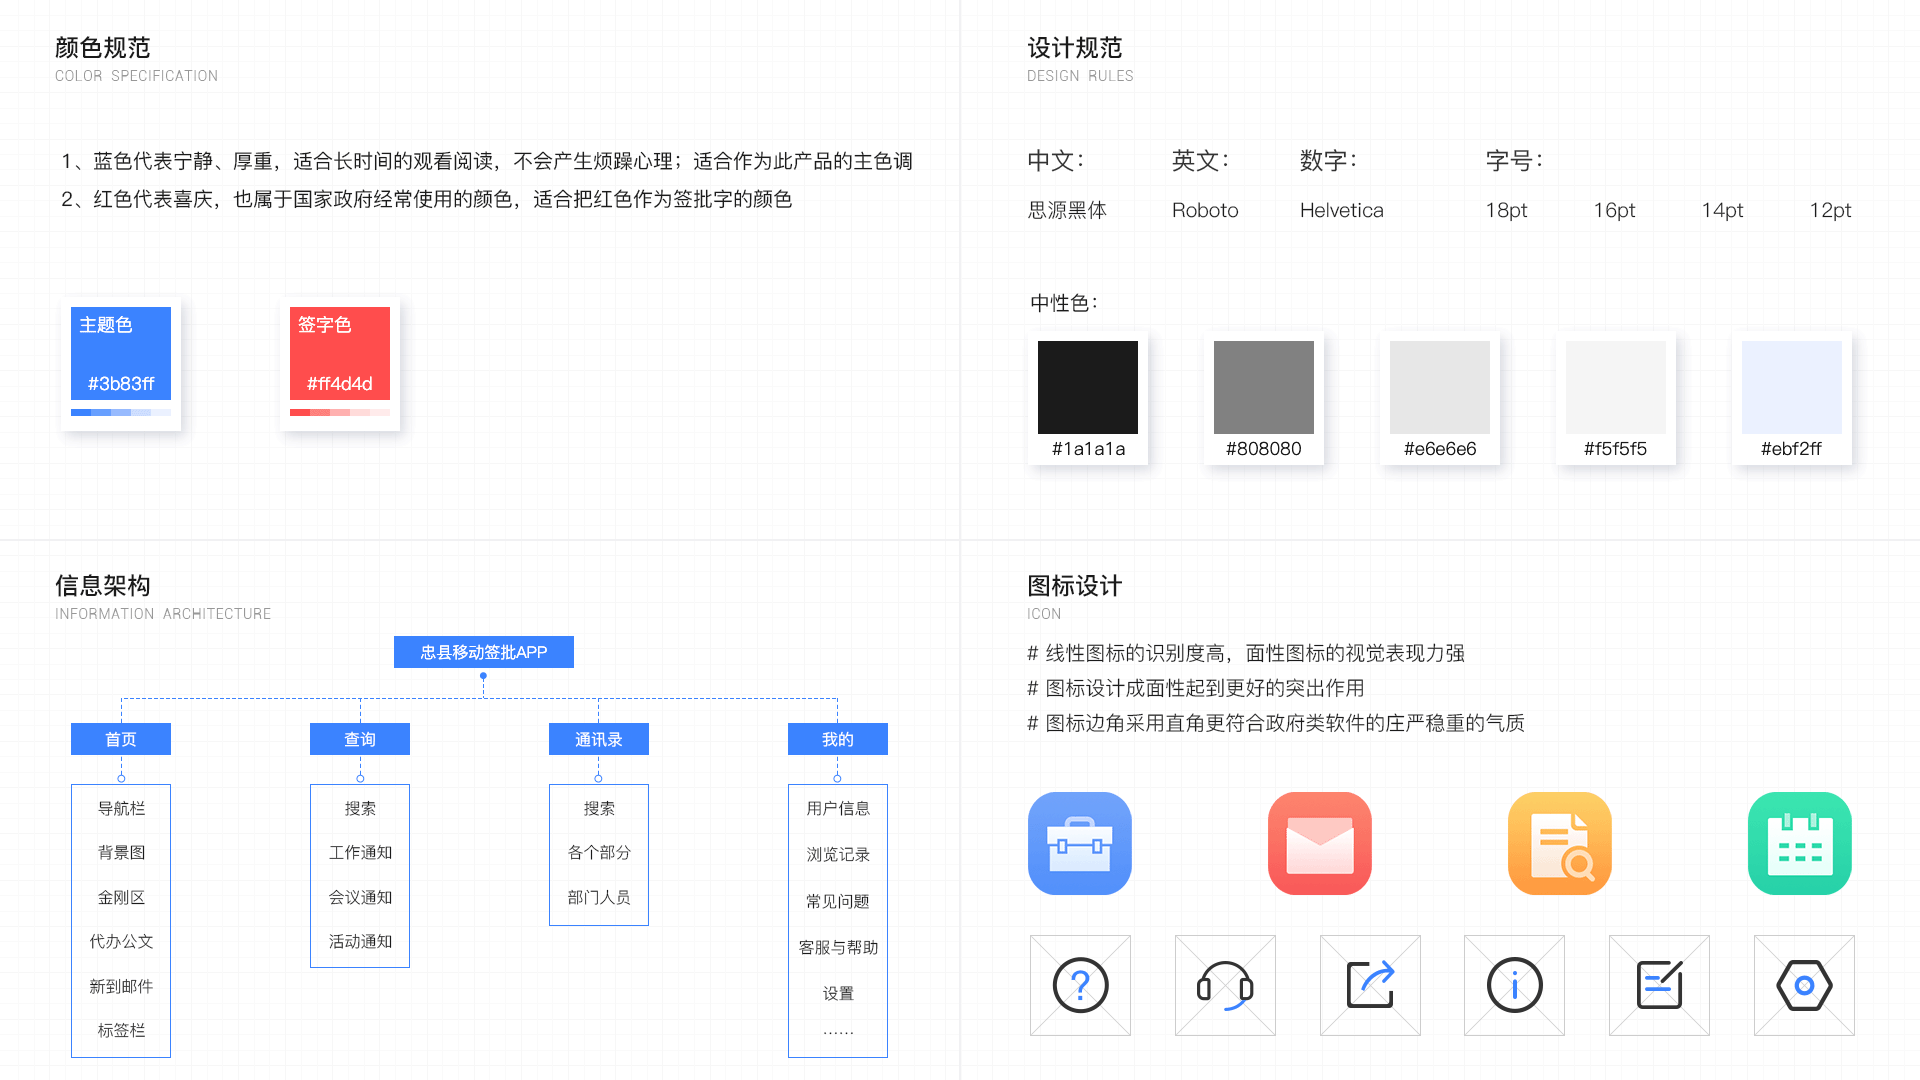Pick the black #1a1a1a neutral swatch

(x=1088, y=387)
